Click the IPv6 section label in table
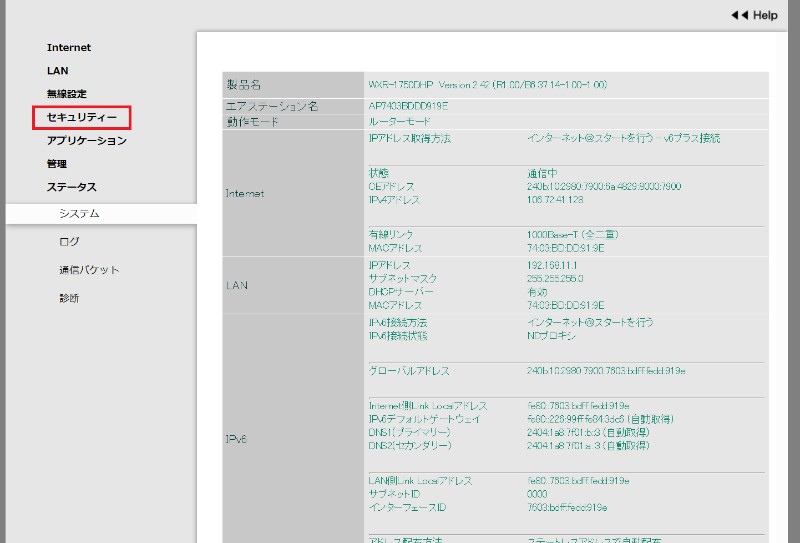This screenshot has width=800, height=543. coord(238,438)
